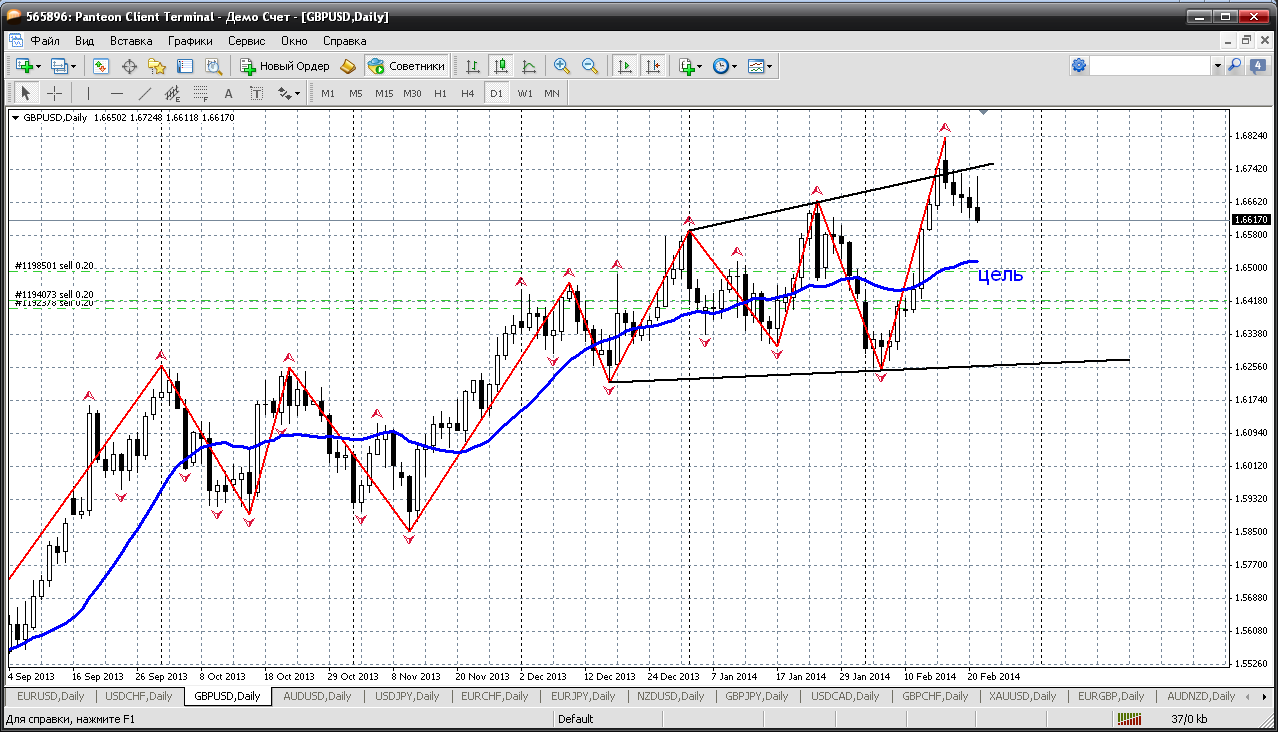Click the blue gear icon beside search
The image size is (1278, 732).
click(x=1079, y=65)
